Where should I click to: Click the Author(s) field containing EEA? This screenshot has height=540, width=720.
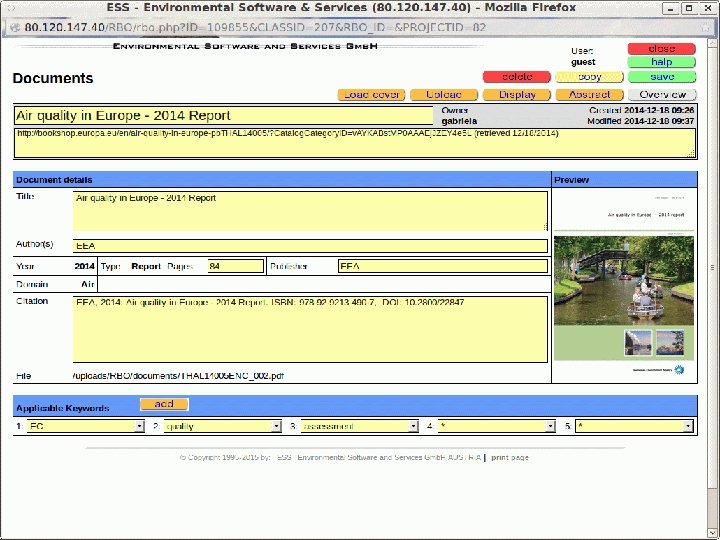pyautogui.click(x=310, y=246)
